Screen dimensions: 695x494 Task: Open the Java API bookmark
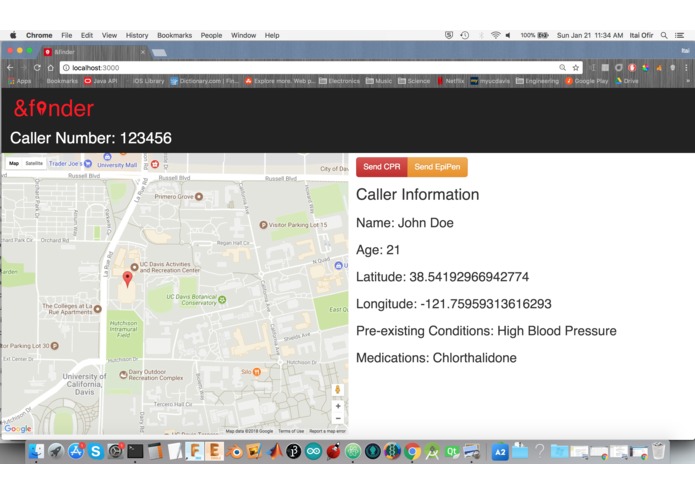pyautogui.click(x=101, y=81)
